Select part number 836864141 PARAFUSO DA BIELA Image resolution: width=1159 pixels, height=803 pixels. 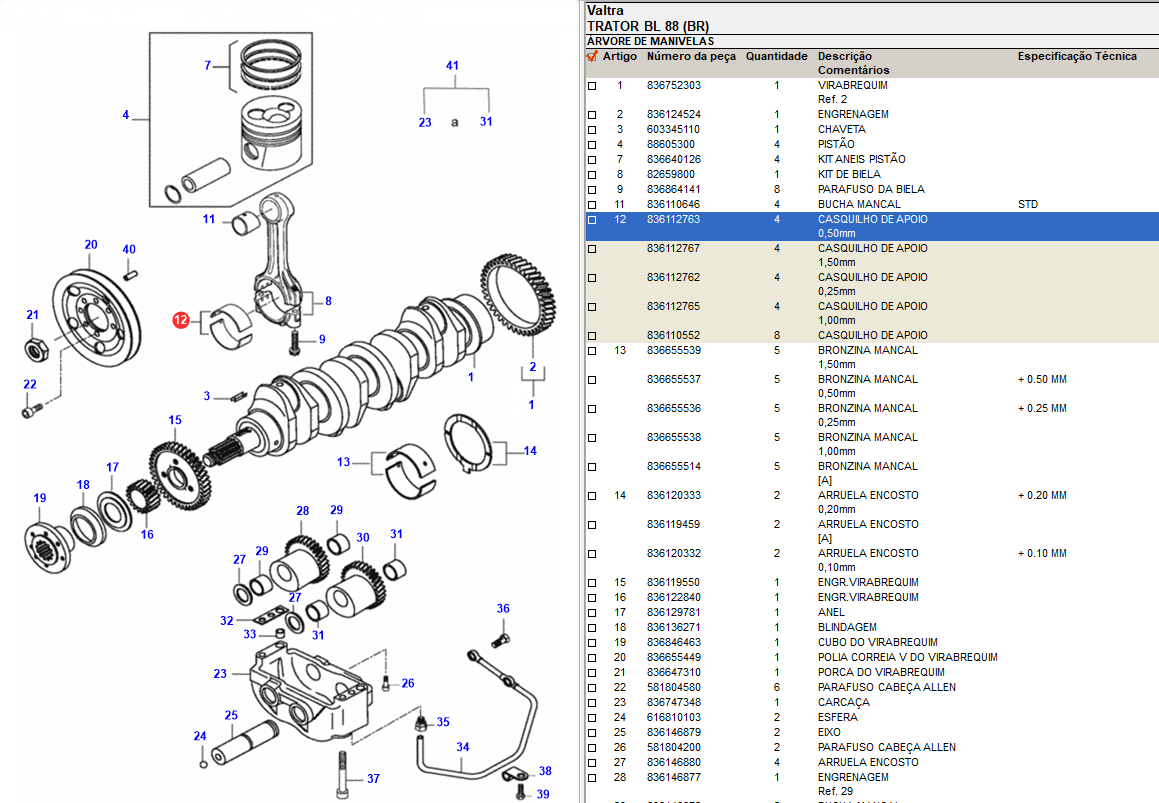click(x=674, y=189)
